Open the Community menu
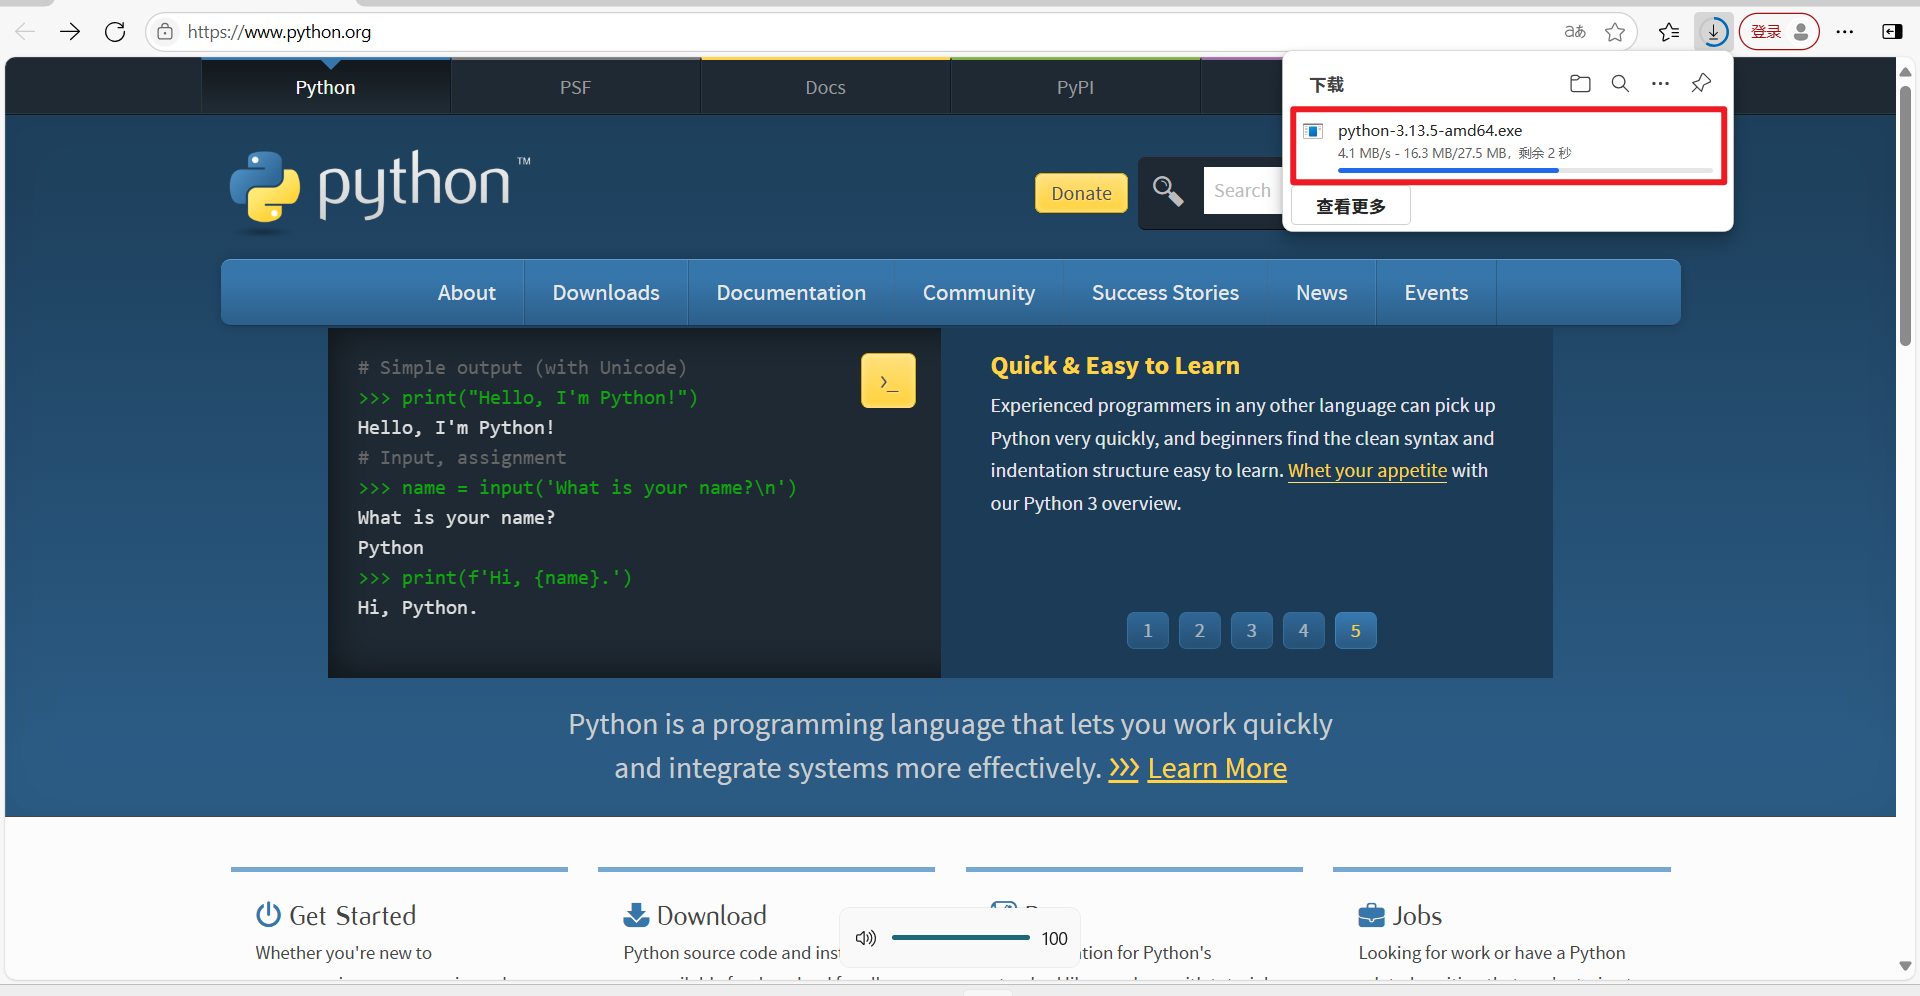The image size is (1920, 996). coord(979,293)
